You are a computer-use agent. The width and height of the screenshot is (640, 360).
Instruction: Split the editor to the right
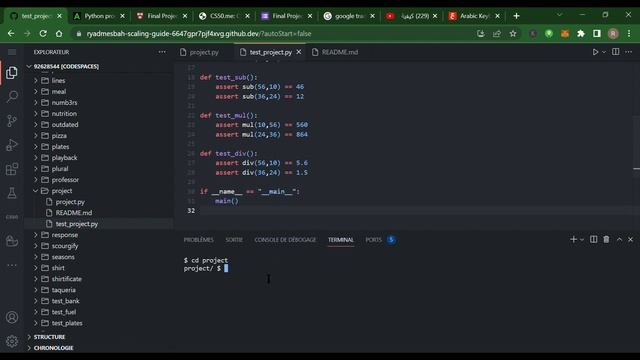point(616,52)
